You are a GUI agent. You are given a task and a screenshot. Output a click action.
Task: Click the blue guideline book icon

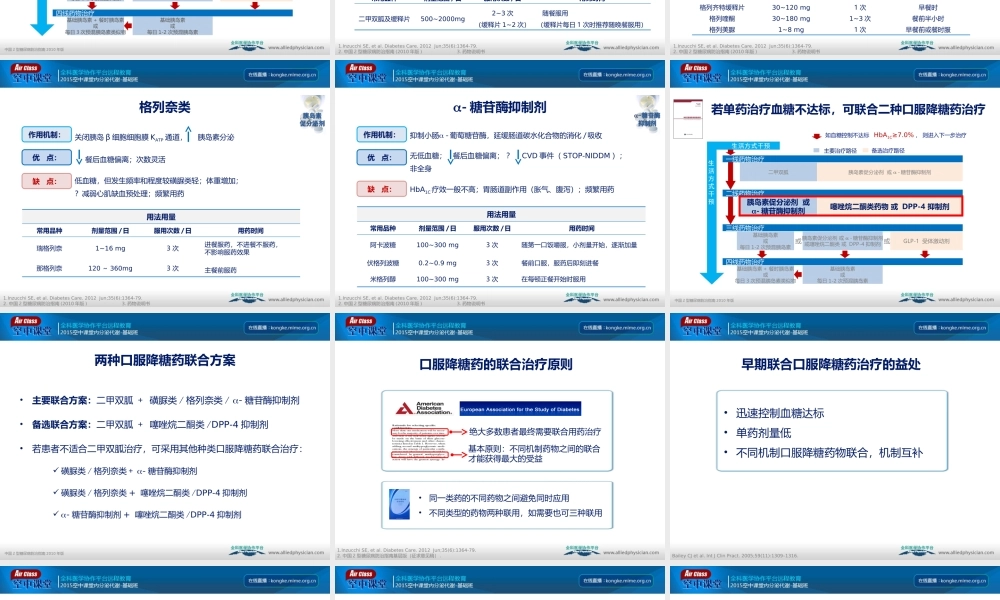399,504
